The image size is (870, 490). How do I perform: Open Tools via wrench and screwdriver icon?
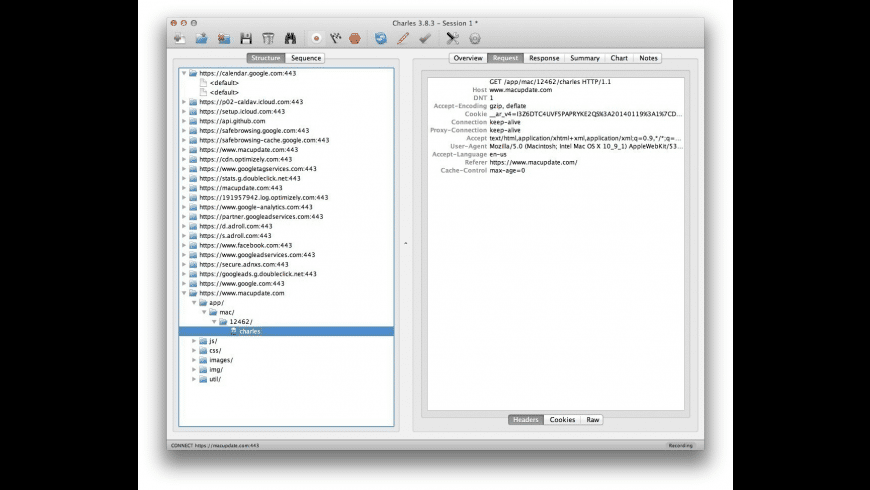[452, 39]
